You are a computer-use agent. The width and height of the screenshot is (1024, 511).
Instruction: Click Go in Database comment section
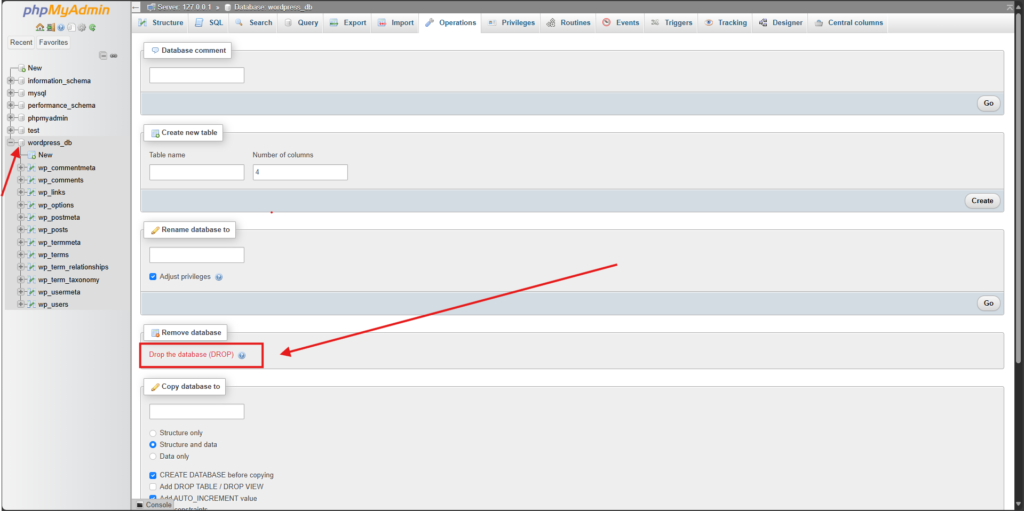[988, 103]
